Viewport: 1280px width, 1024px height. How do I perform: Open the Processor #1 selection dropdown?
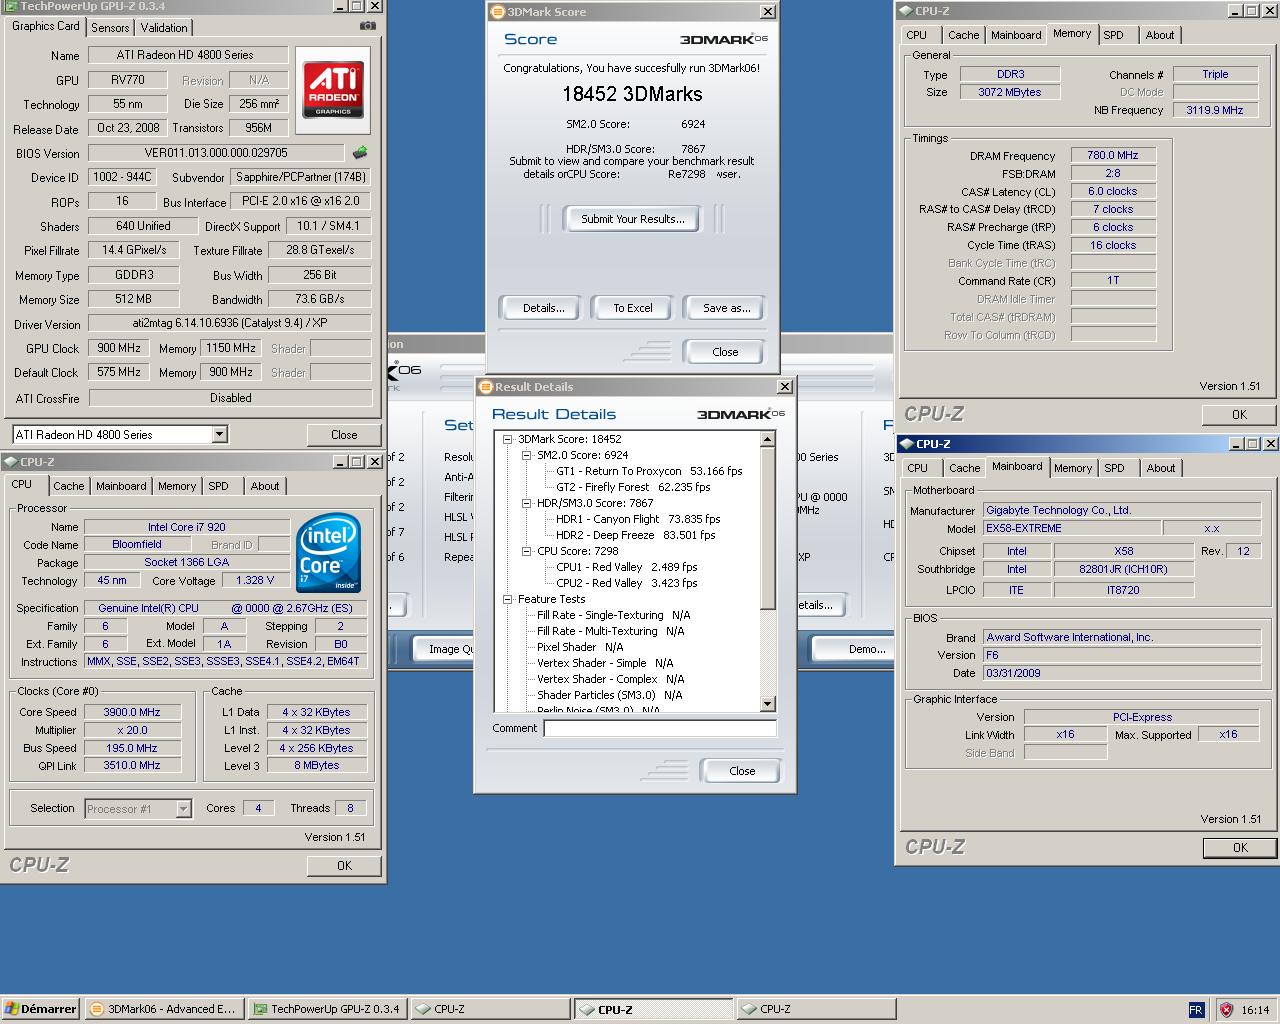183,808
